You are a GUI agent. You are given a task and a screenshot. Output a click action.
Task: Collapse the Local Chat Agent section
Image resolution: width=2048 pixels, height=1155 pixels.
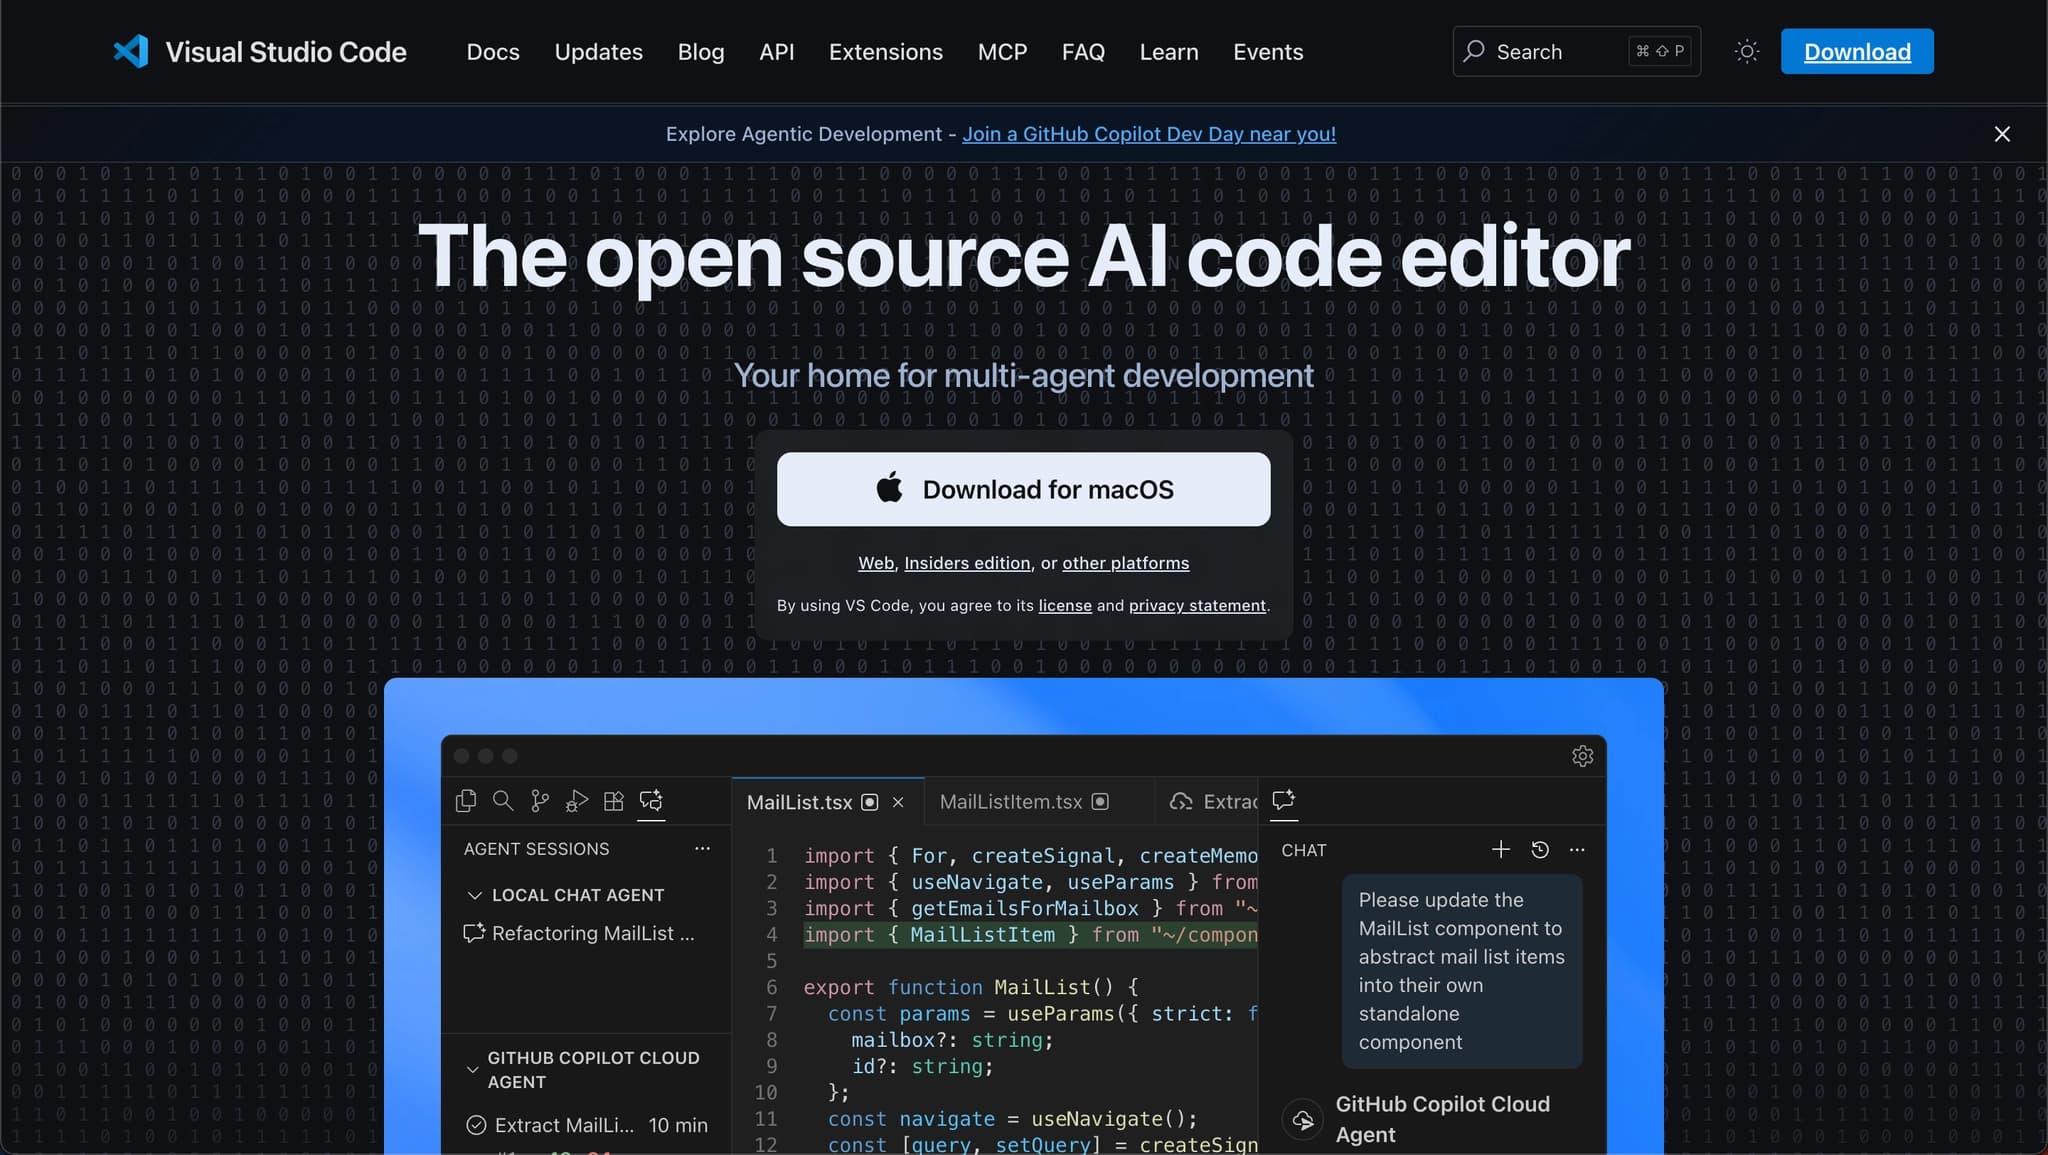pyautogui.click(x=475, y=894)
